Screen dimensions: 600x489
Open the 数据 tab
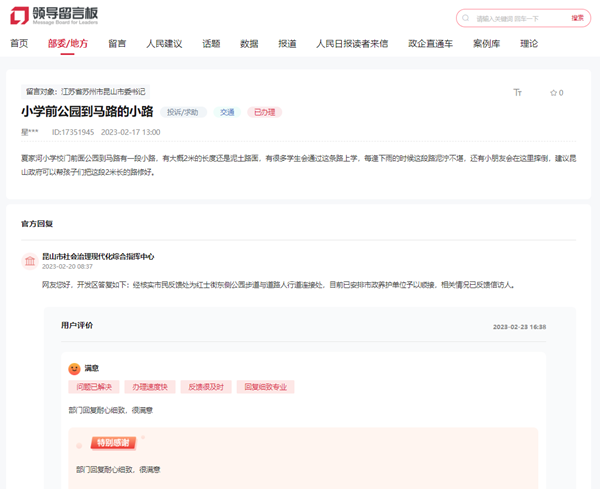pos(249,44)
